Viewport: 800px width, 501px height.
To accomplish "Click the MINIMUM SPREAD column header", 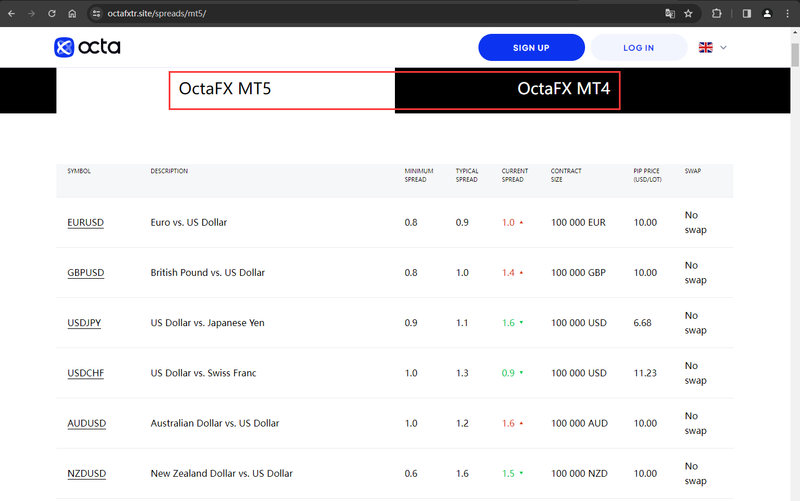I will [419, 175].
